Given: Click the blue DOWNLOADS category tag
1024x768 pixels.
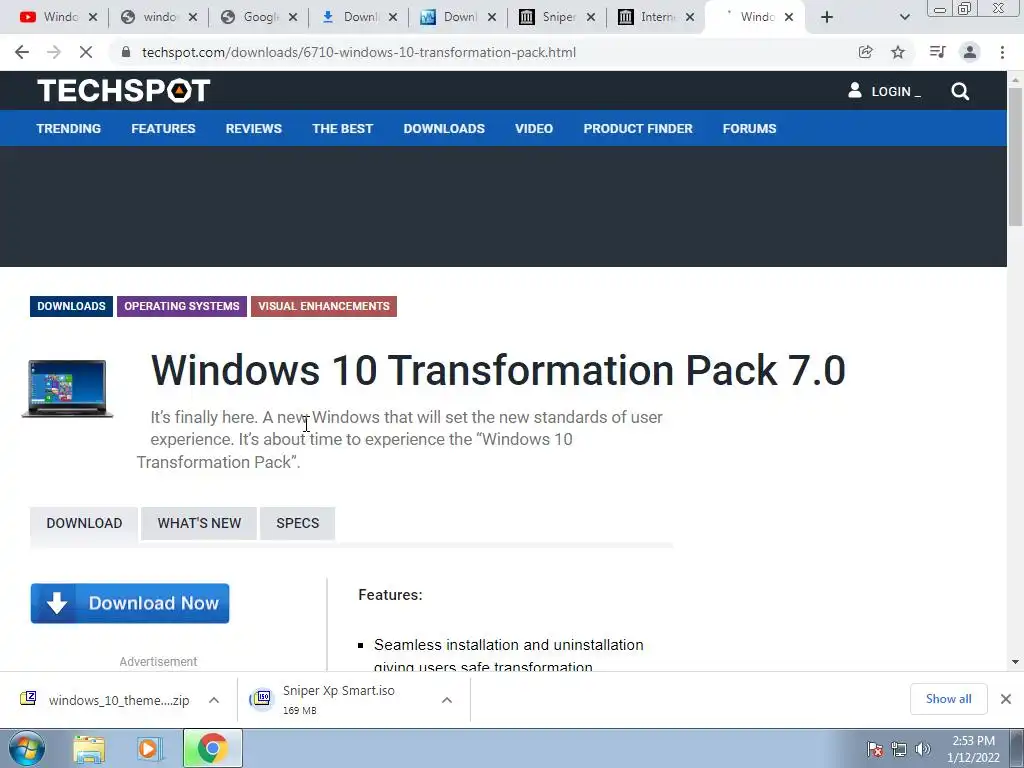Looking at the screenshot, I should (x=71, y=306).
